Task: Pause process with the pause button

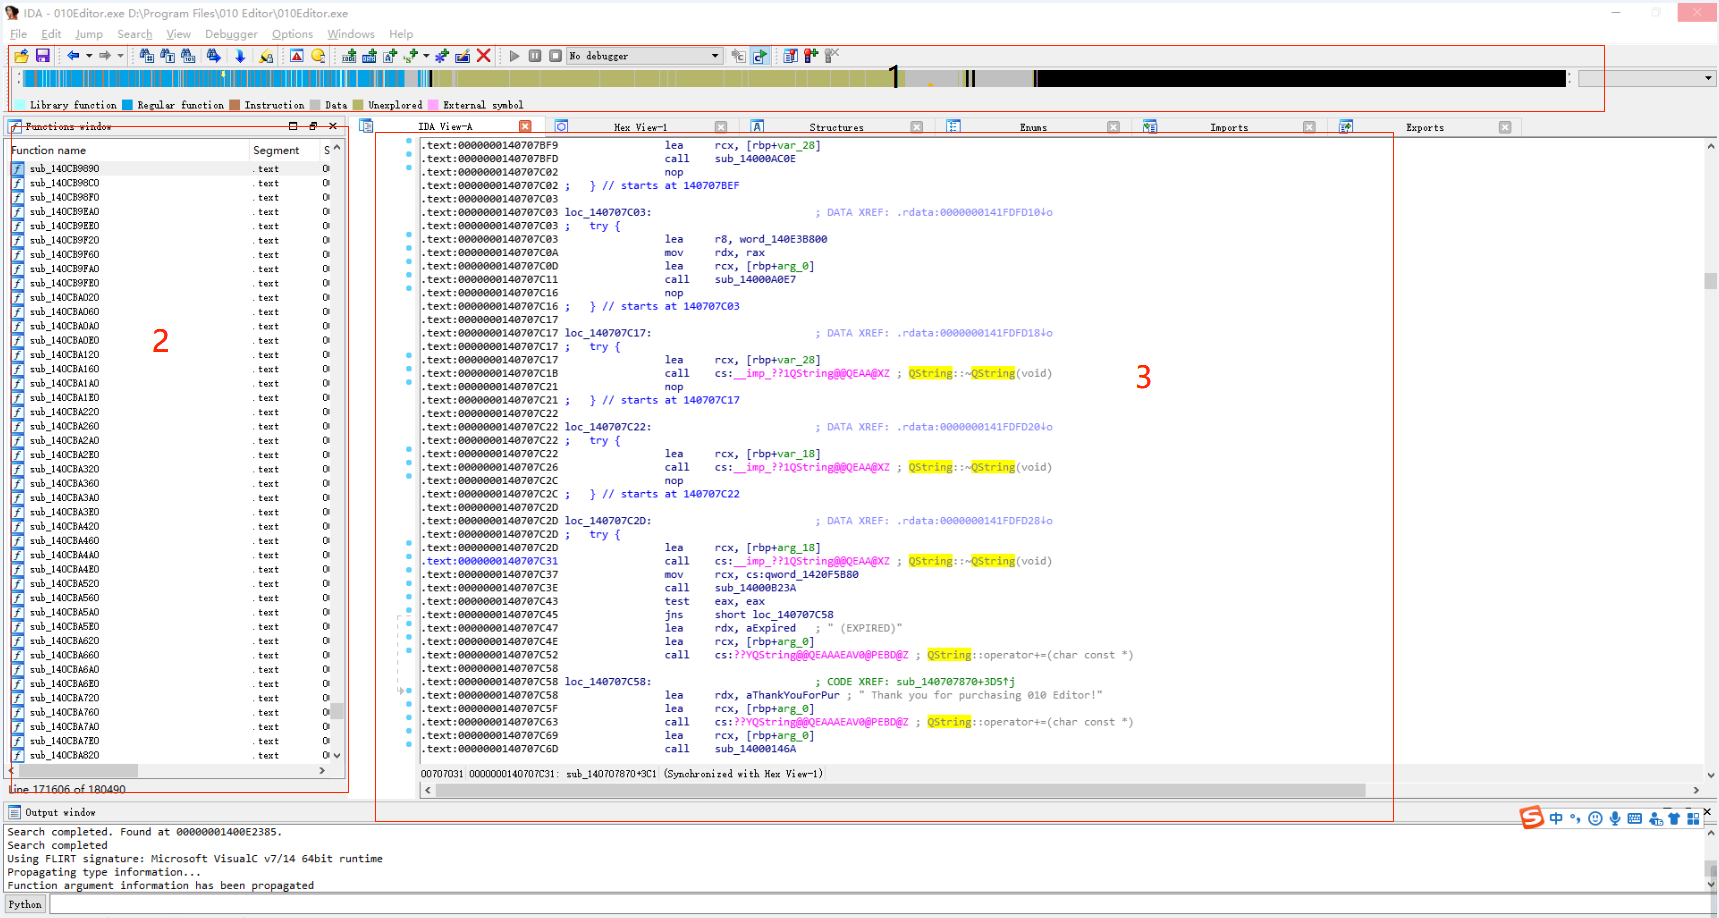Action: (x=535, y=56)
